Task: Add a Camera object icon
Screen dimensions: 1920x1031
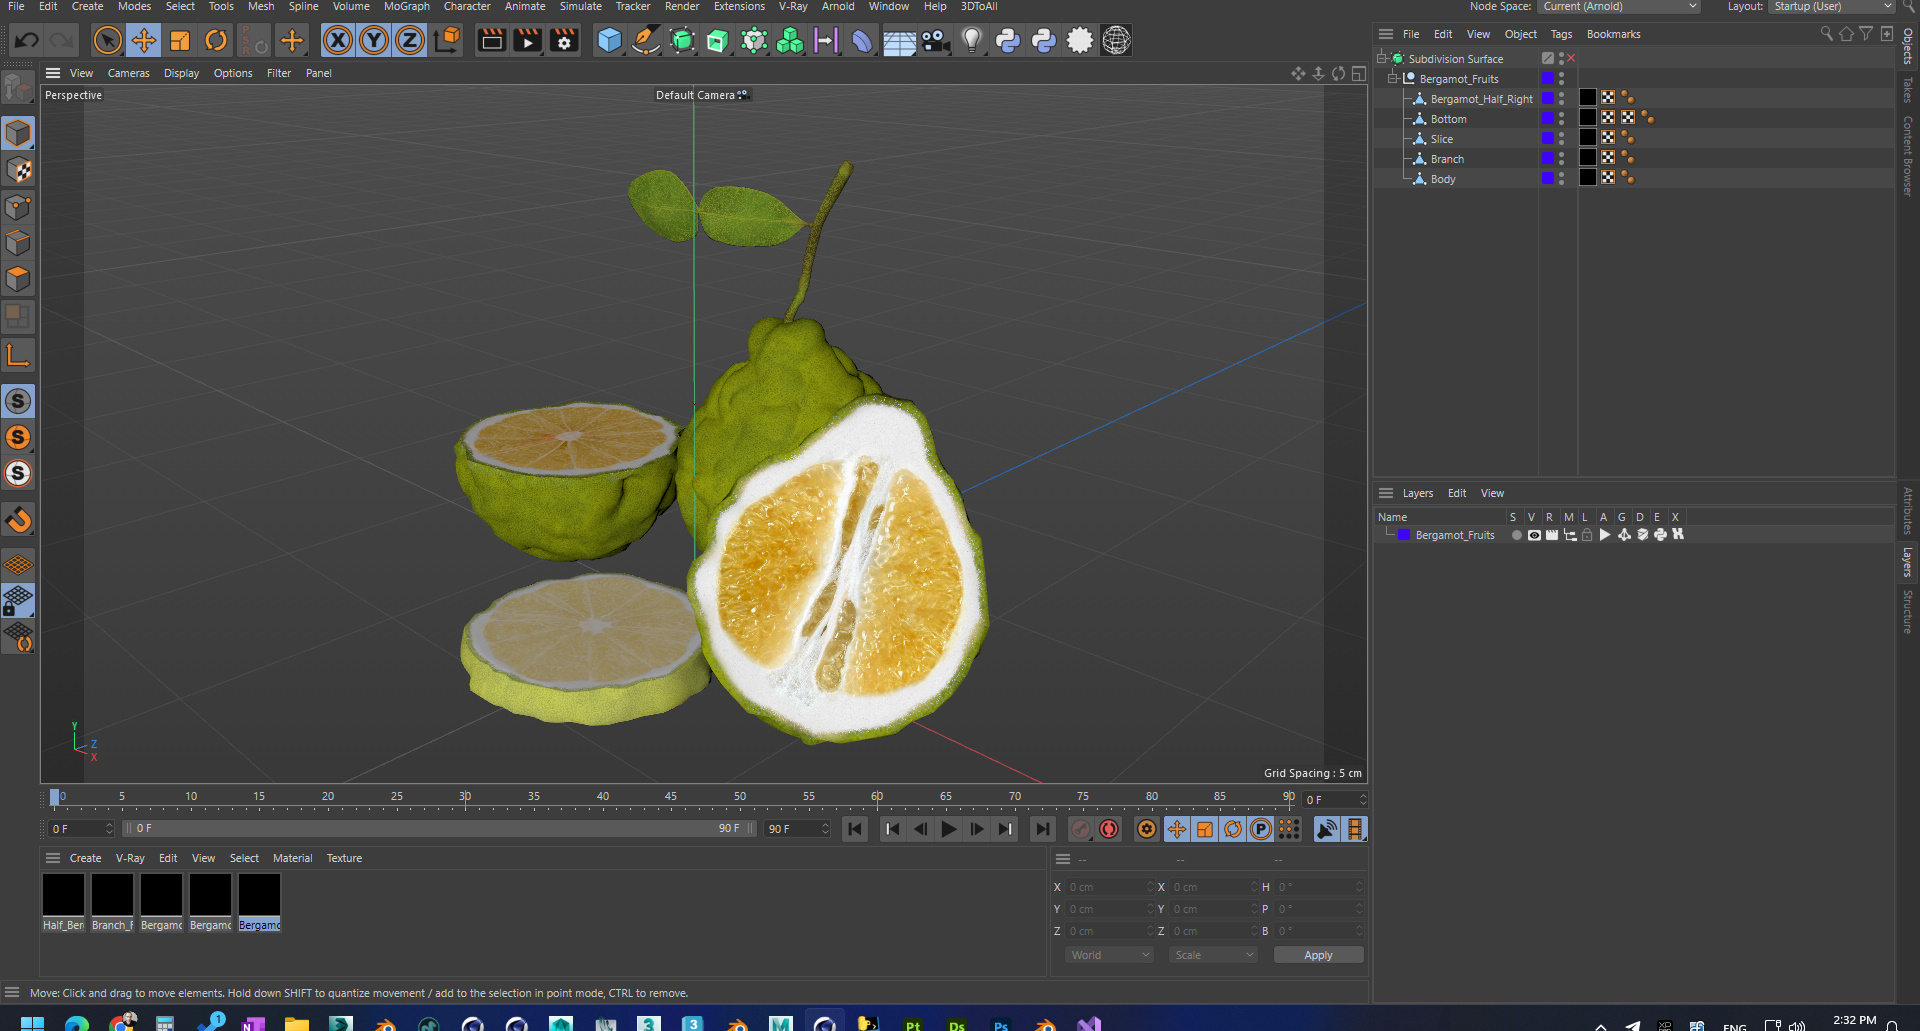Action: [x=935, y=41]
